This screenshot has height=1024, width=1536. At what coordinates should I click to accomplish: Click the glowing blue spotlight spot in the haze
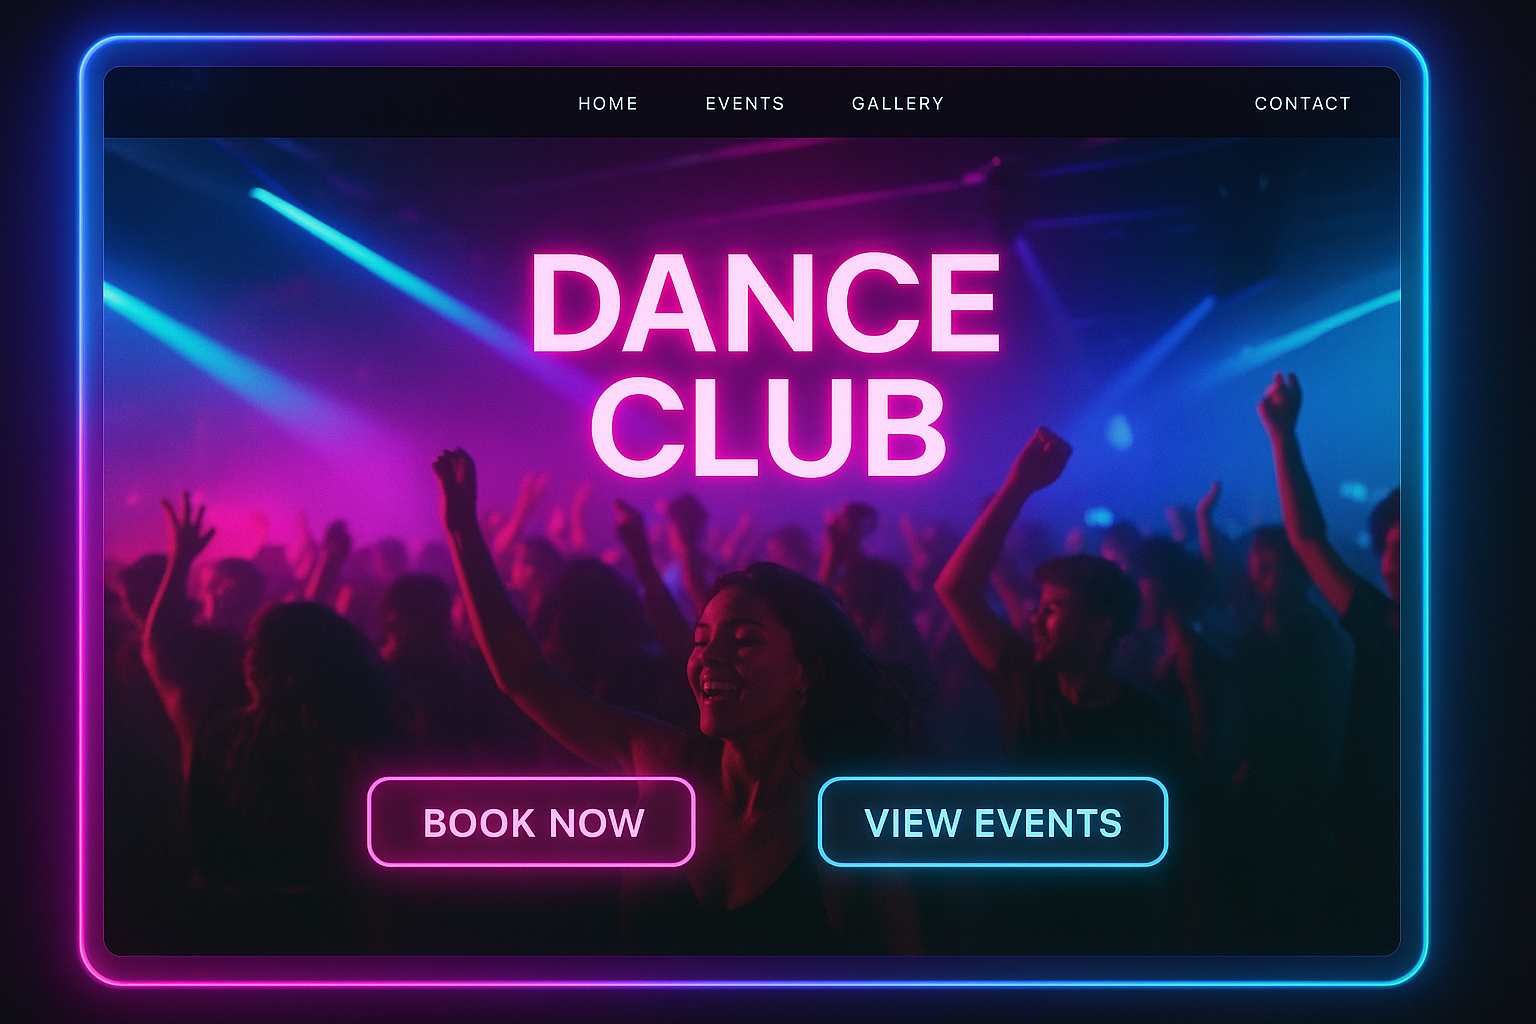coord(1118,432)
